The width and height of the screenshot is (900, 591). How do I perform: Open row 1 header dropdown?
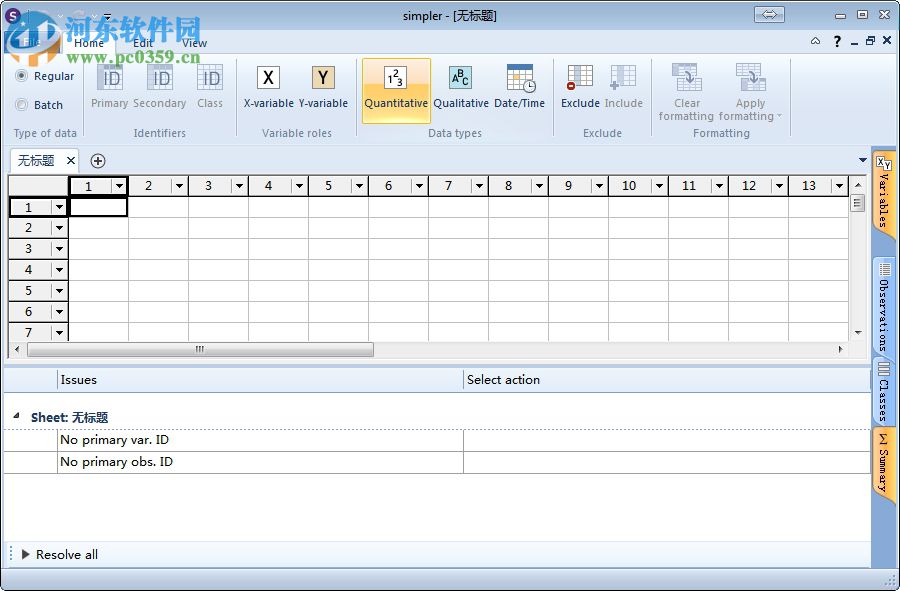click(x=59, y=207)
